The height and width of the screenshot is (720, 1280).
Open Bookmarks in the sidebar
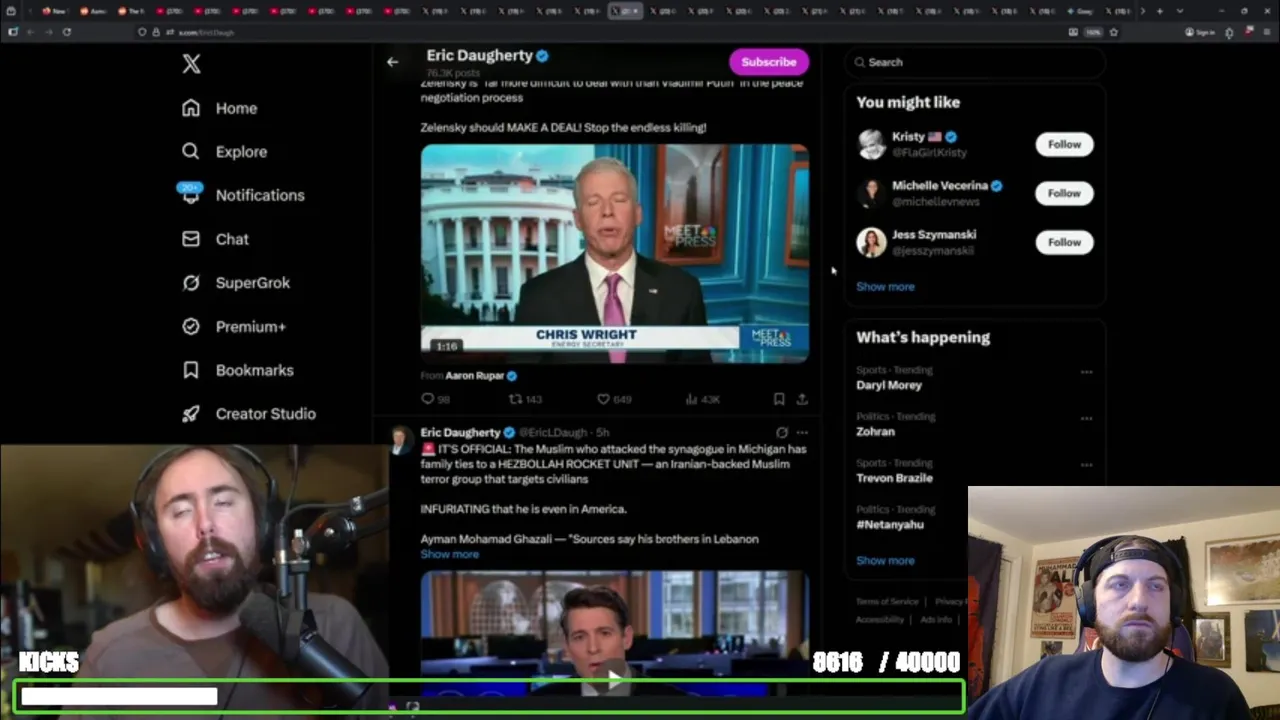point(238,370)
